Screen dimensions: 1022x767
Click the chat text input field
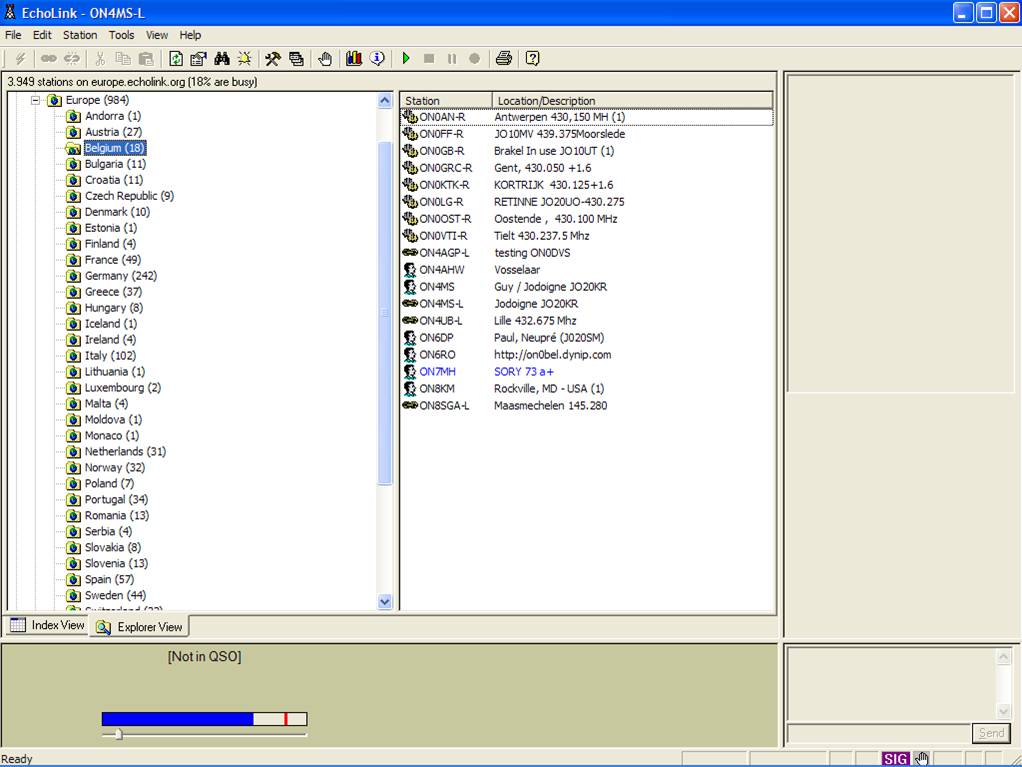[x=878, y=732]
